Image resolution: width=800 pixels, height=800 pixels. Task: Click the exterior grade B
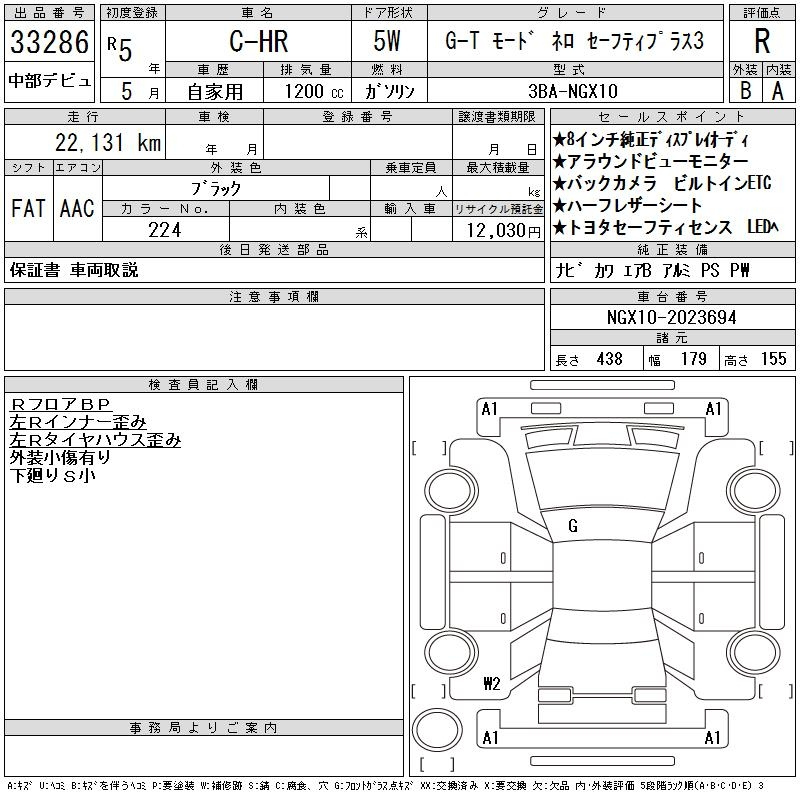[745, 91]
